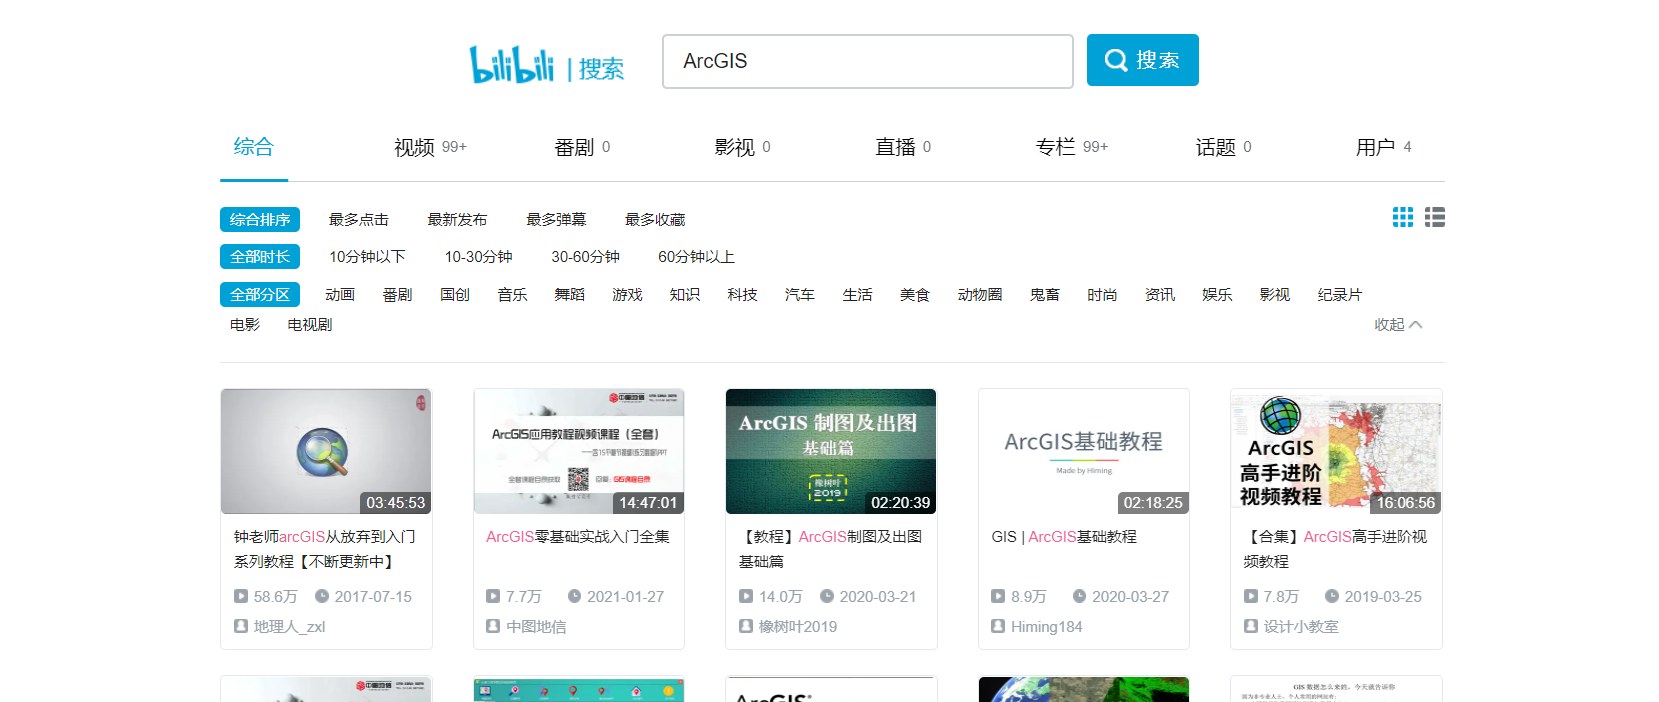The image size is (1659, 702).
Task: Select 全部时长 duration filter
Action: point(260,257)
